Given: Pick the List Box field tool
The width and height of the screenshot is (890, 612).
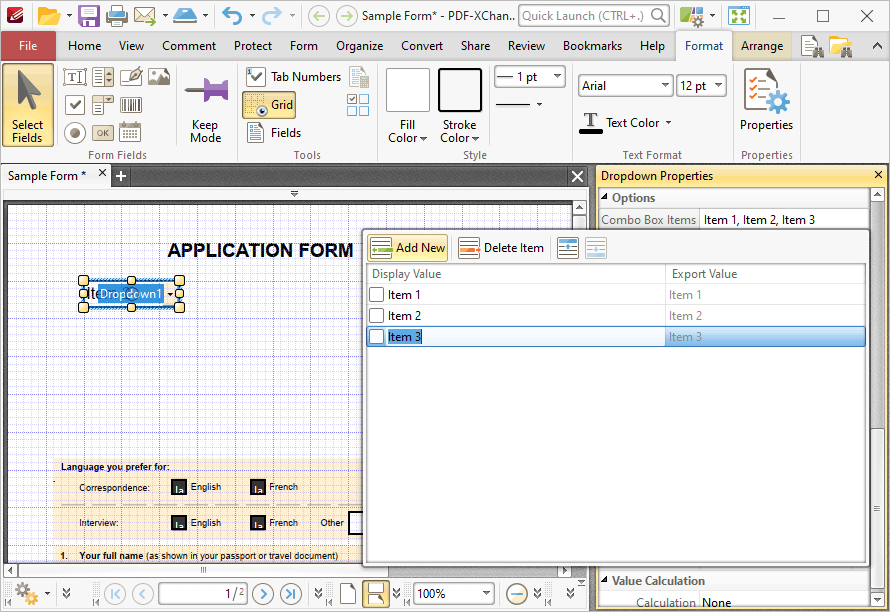Looking at the screenshot, I should pyautogui.click(x=103, y=77).
